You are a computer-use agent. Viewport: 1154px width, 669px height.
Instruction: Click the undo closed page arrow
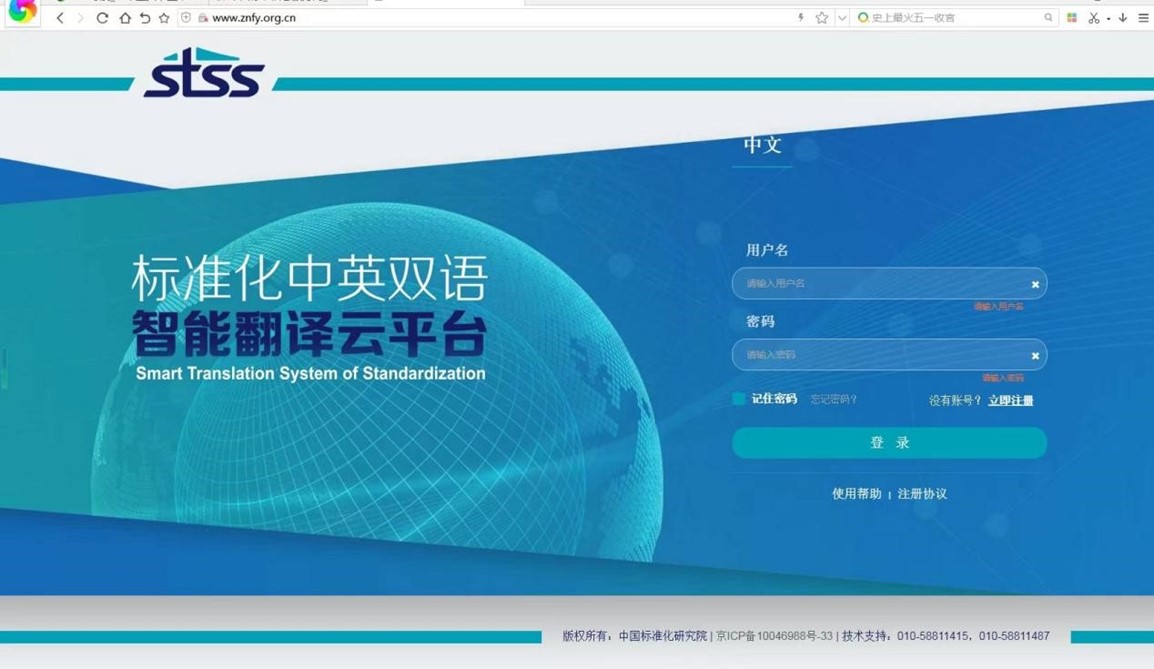tap(145, 18)
